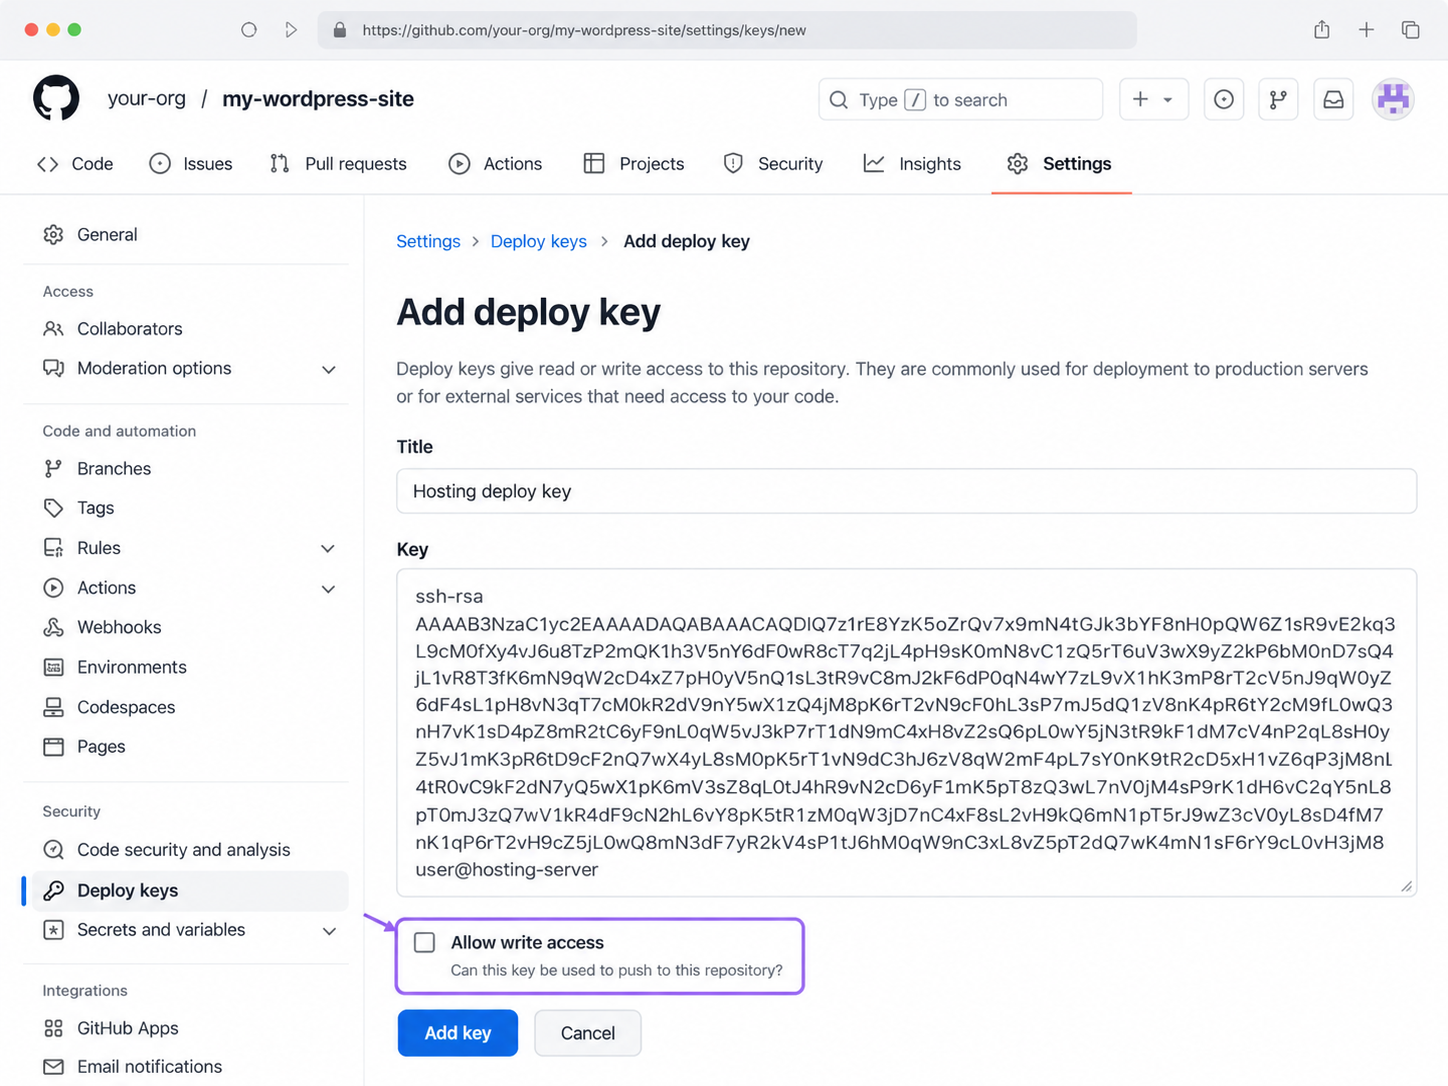
Task: Open the GitHub home logo
Action: [56, 98]
